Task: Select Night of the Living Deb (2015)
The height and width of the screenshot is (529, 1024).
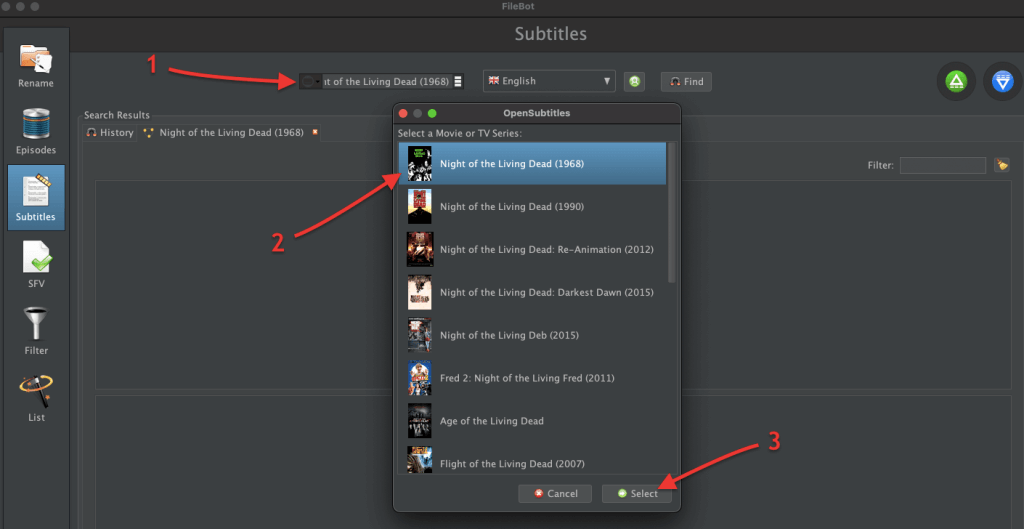Action: (x=532, y=335)
